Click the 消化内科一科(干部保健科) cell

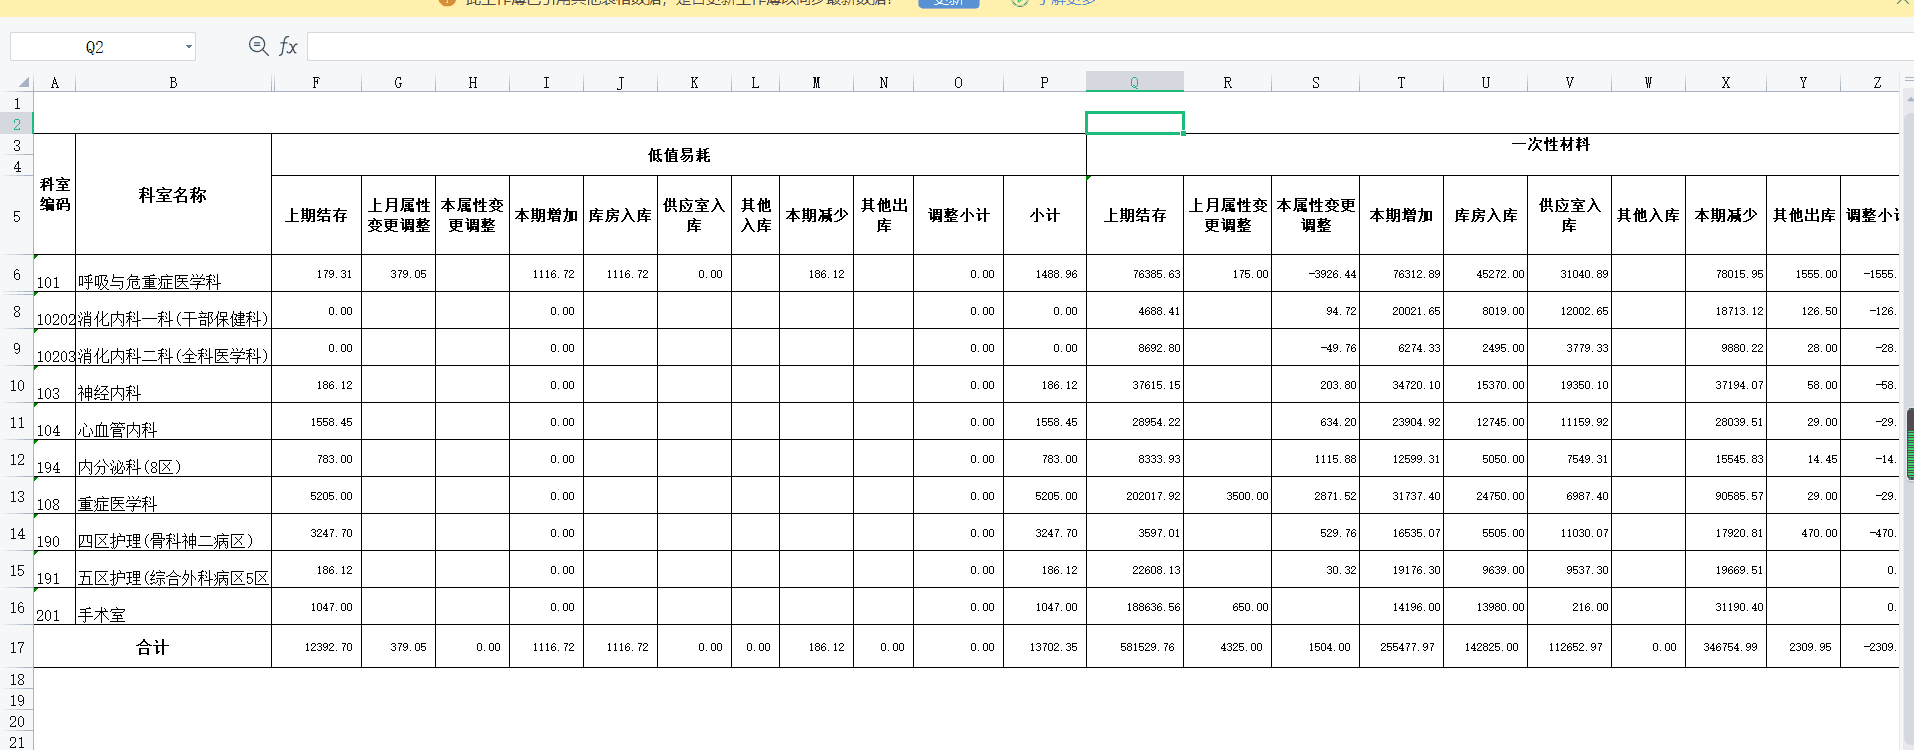pos(173,311)
